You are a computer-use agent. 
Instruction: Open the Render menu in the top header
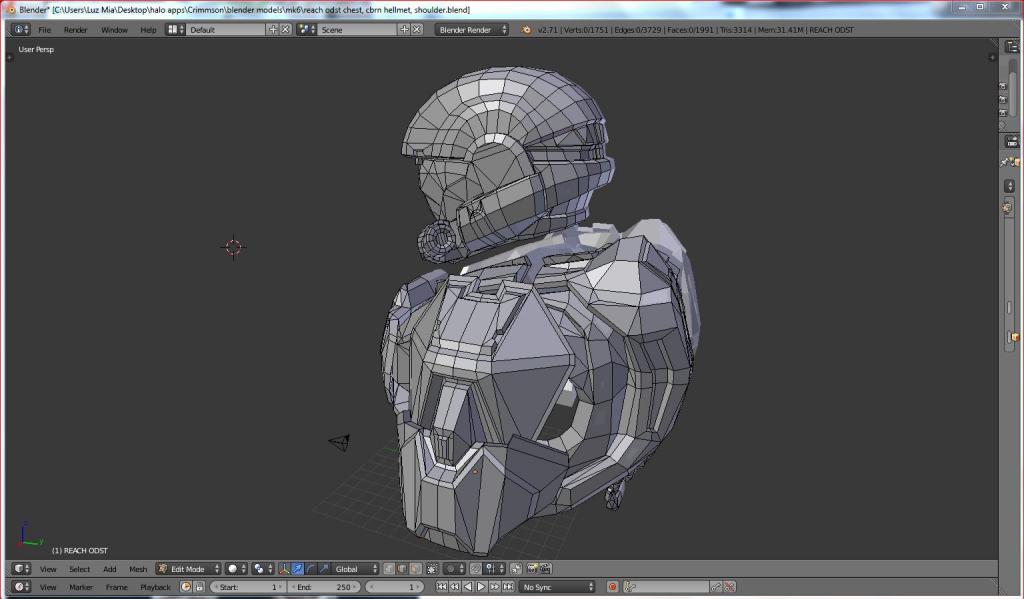tap(75, 30)
